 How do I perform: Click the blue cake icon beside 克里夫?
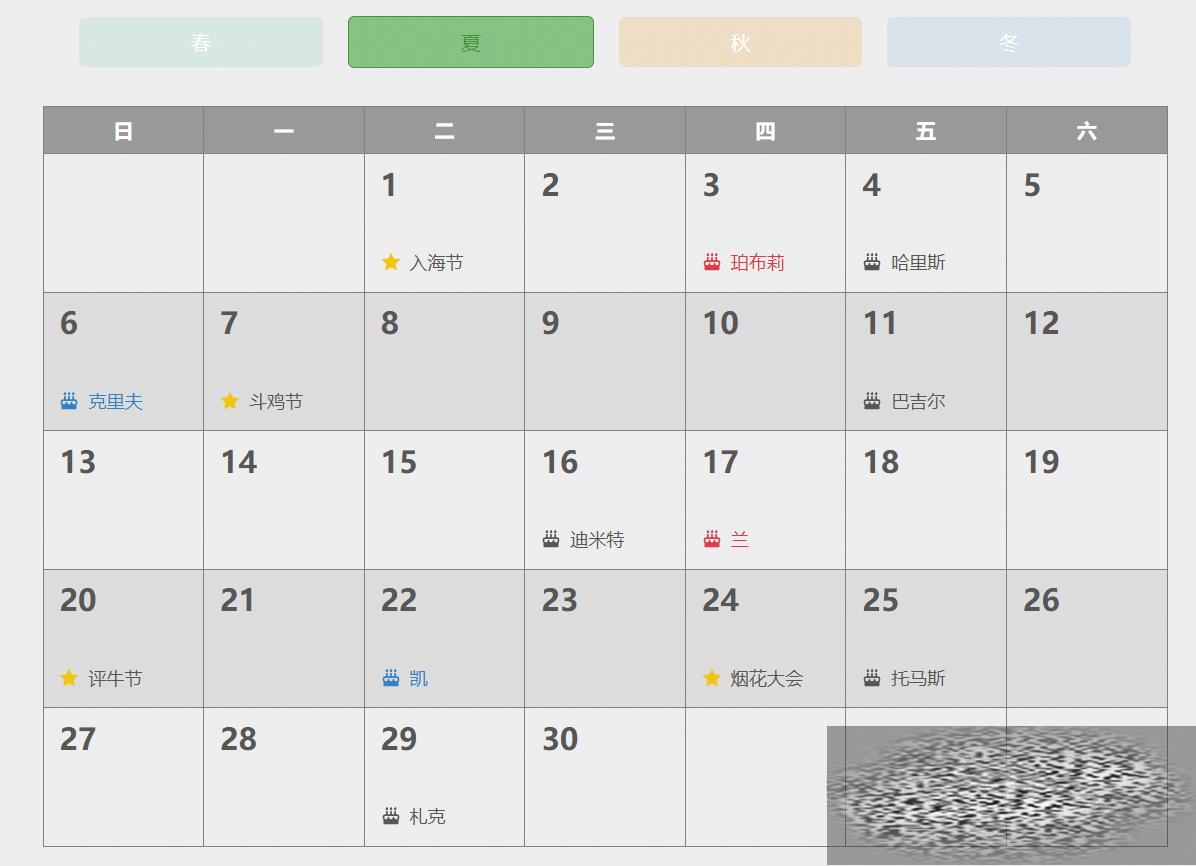[x=69, y=401]
